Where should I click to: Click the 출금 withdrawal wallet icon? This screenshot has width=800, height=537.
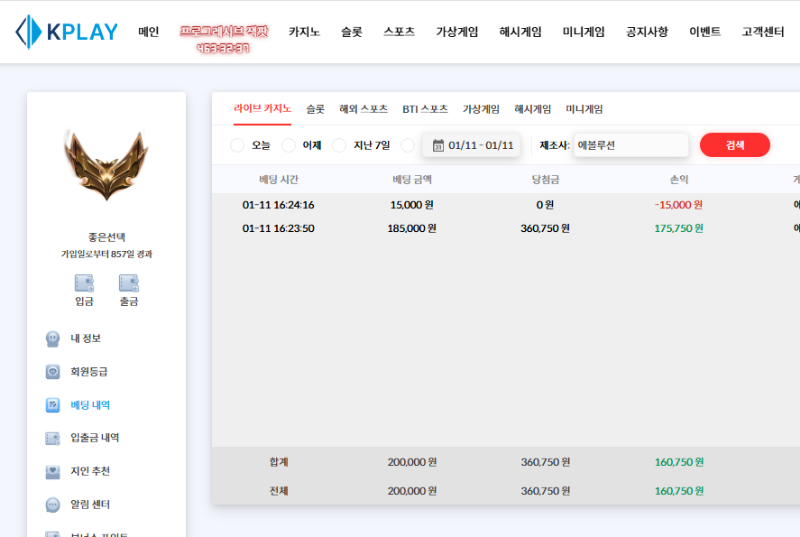pos(128,283)
